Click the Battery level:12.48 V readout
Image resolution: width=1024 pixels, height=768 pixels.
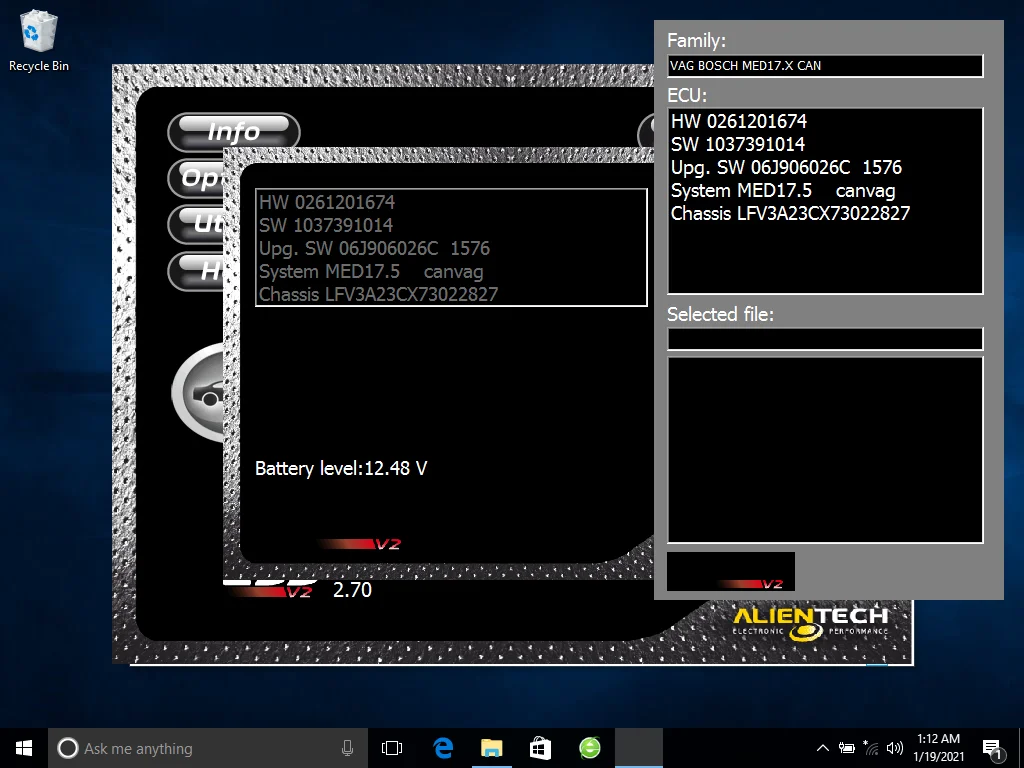point(341,468)
